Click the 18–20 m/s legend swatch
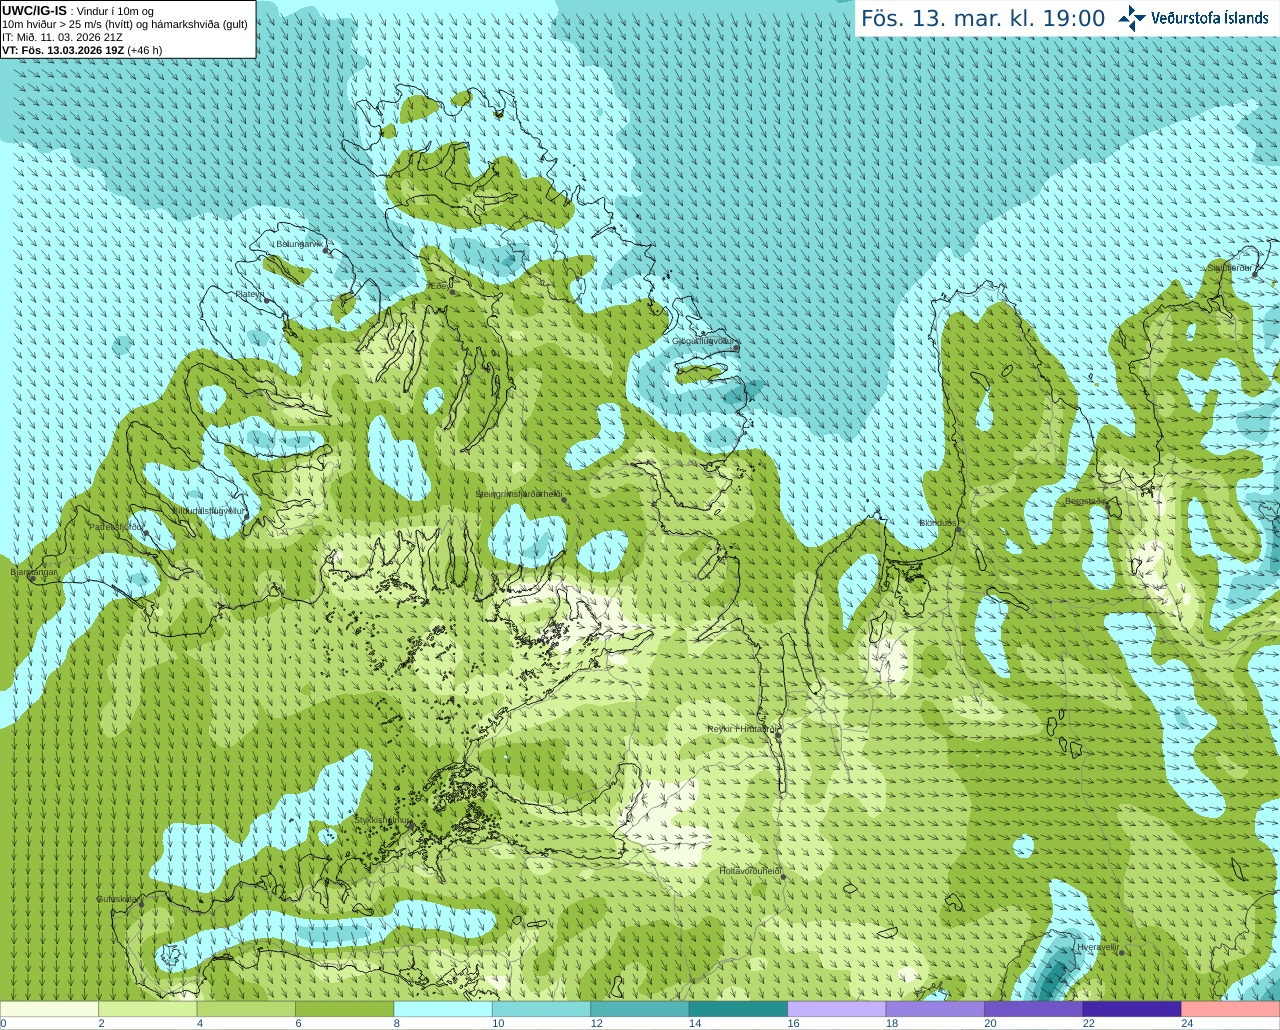The image size is (1280, 1030). 935,1009
